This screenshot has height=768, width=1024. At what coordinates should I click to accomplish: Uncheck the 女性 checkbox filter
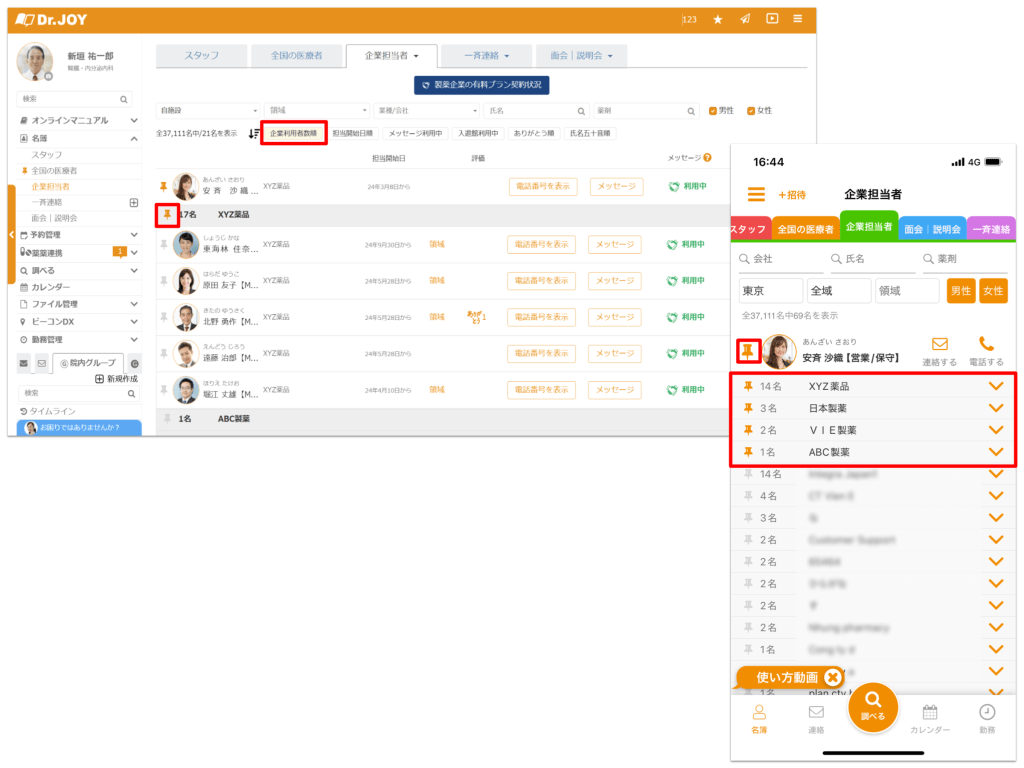pyautogui.click(x=751, y=111)
